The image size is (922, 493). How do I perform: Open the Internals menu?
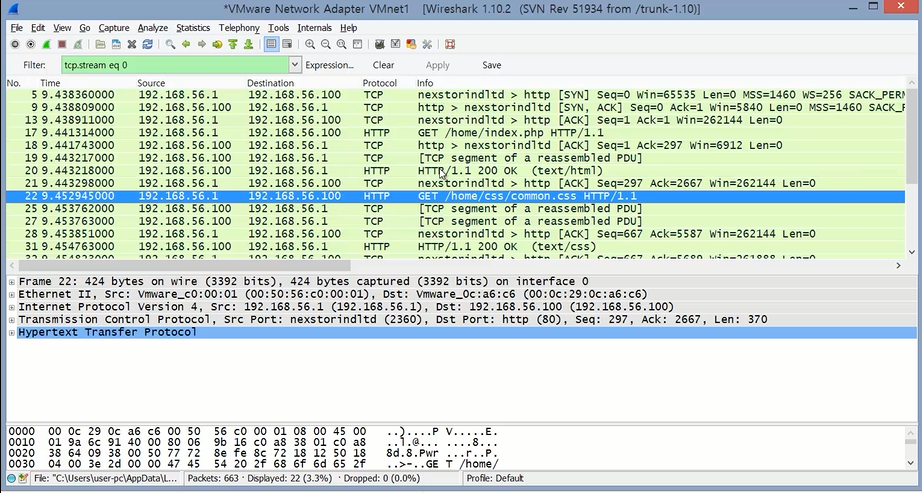315,28
